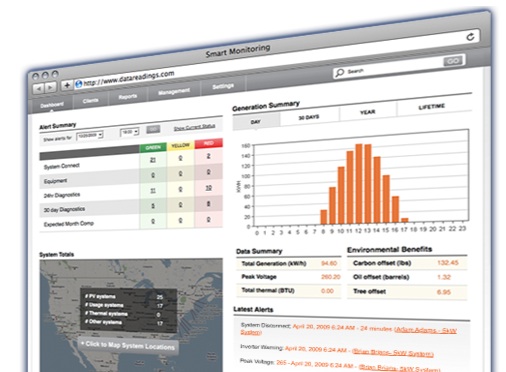Open the alert date dropdown

pyautogui.click(x=89, y=135)
